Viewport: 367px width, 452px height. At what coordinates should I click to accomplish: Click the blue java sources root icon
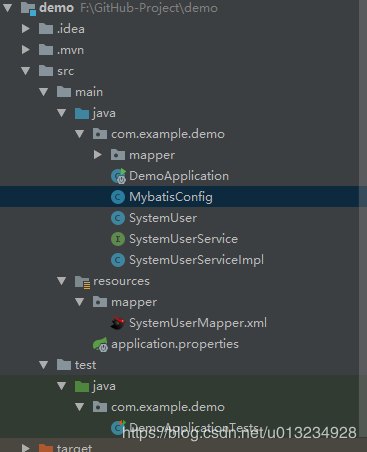click(x=82, y=113)
